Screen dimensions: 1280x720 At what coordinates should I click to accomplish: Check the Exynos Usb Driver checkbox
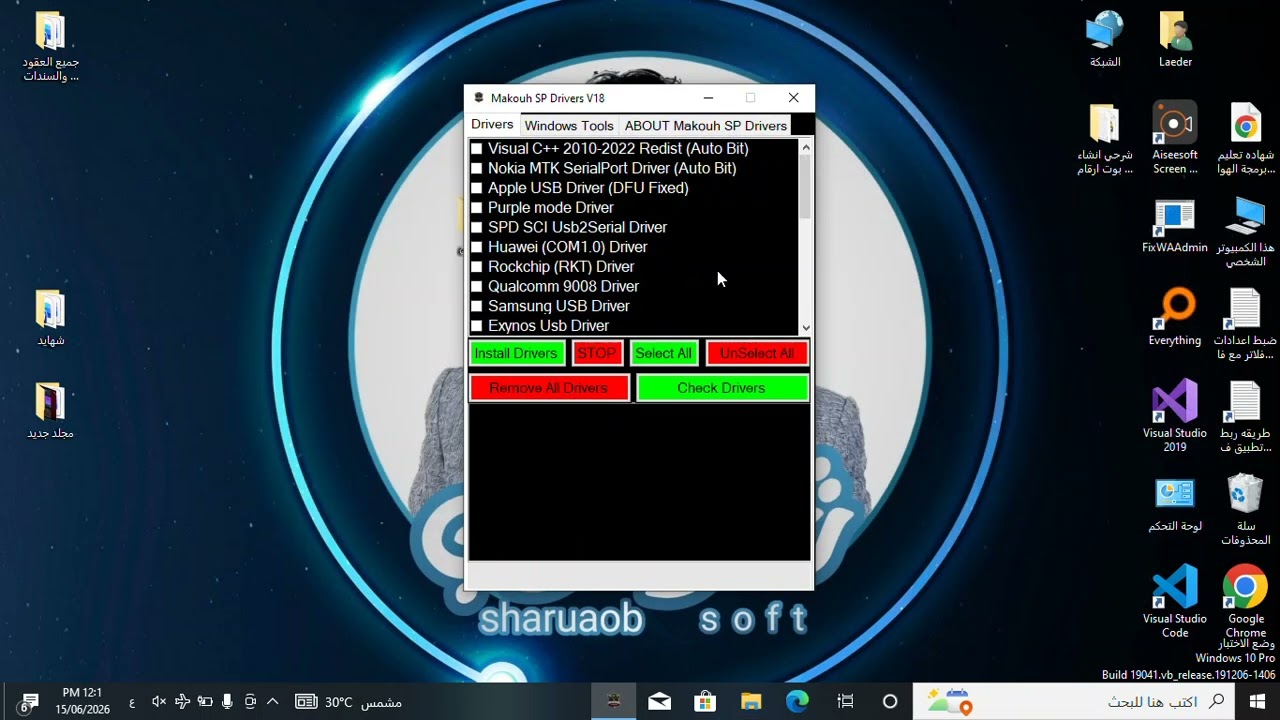[x=477, y=326]
